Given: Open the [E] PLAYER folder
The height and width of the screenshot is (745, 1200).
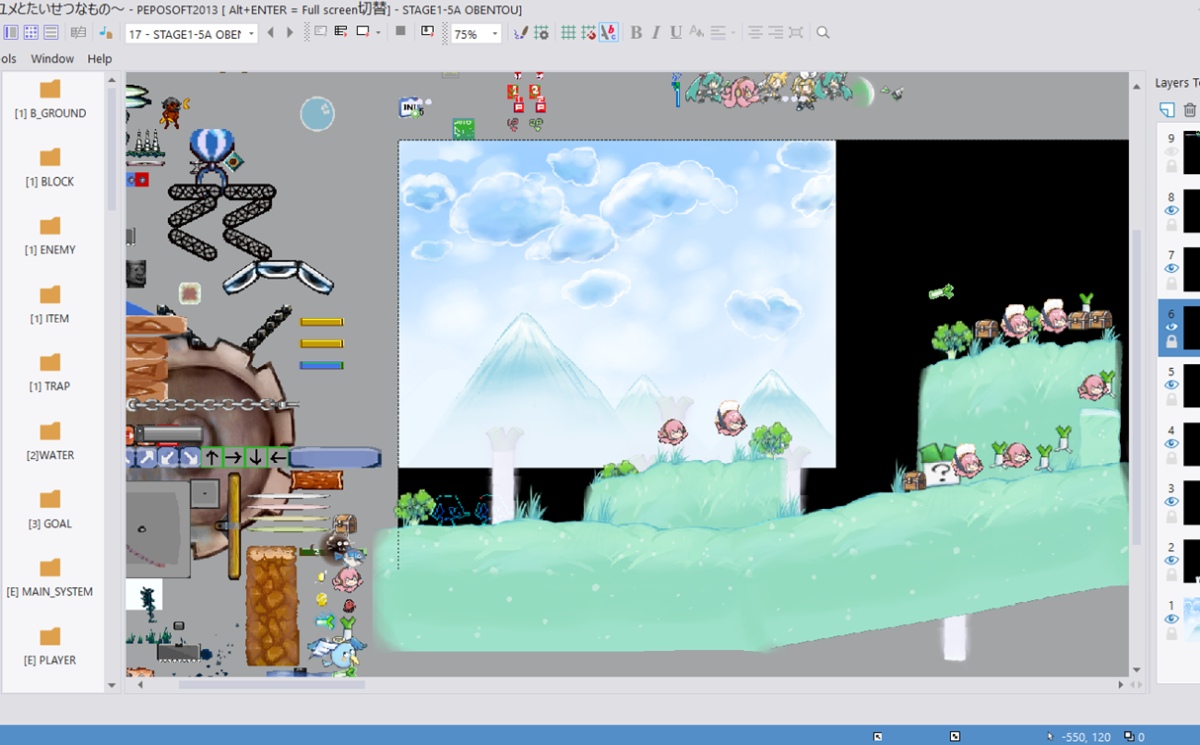Looking at the screenshot, I should point(50,646).
